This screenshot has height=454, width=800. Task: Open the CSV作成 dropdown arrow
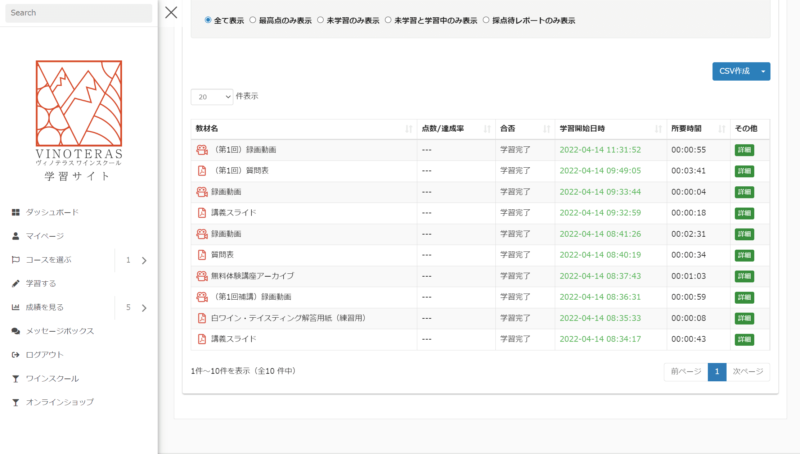click(x=764, y=71)
